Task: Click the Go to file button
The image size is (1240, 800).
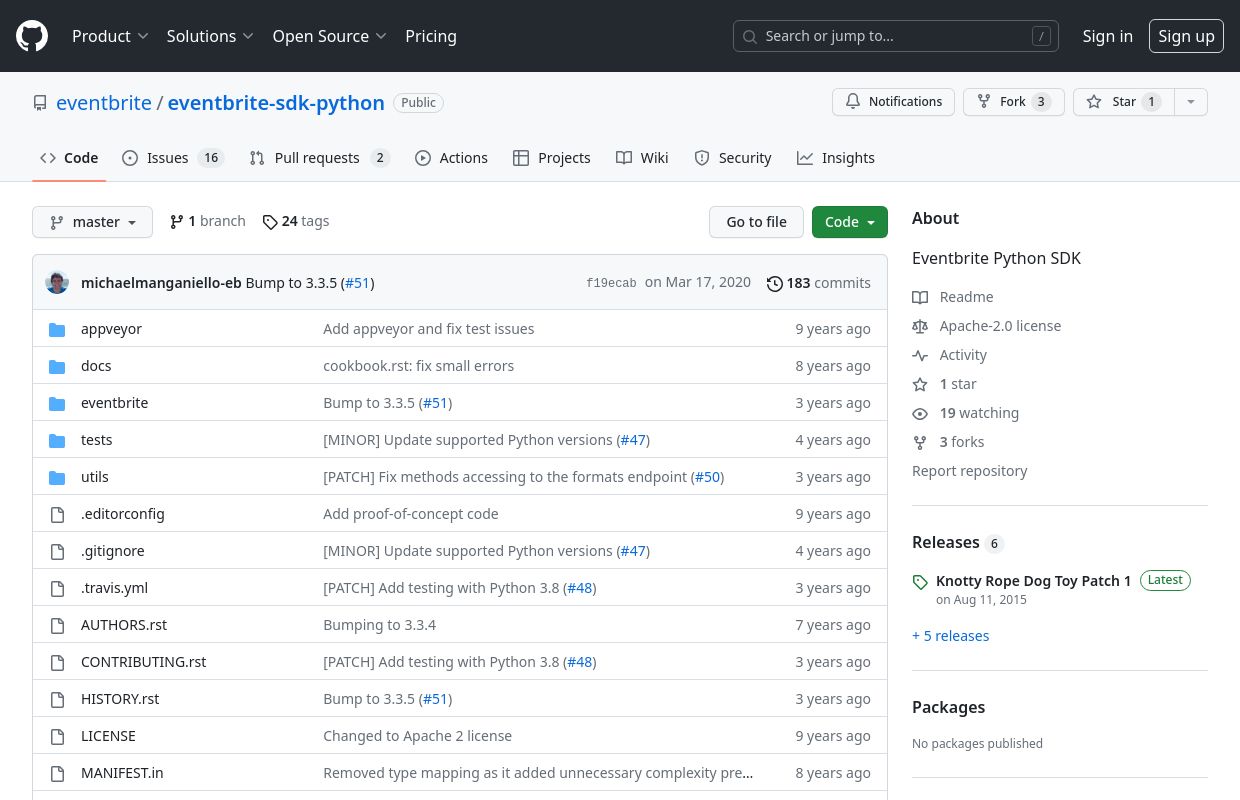Action: [756, 222]
